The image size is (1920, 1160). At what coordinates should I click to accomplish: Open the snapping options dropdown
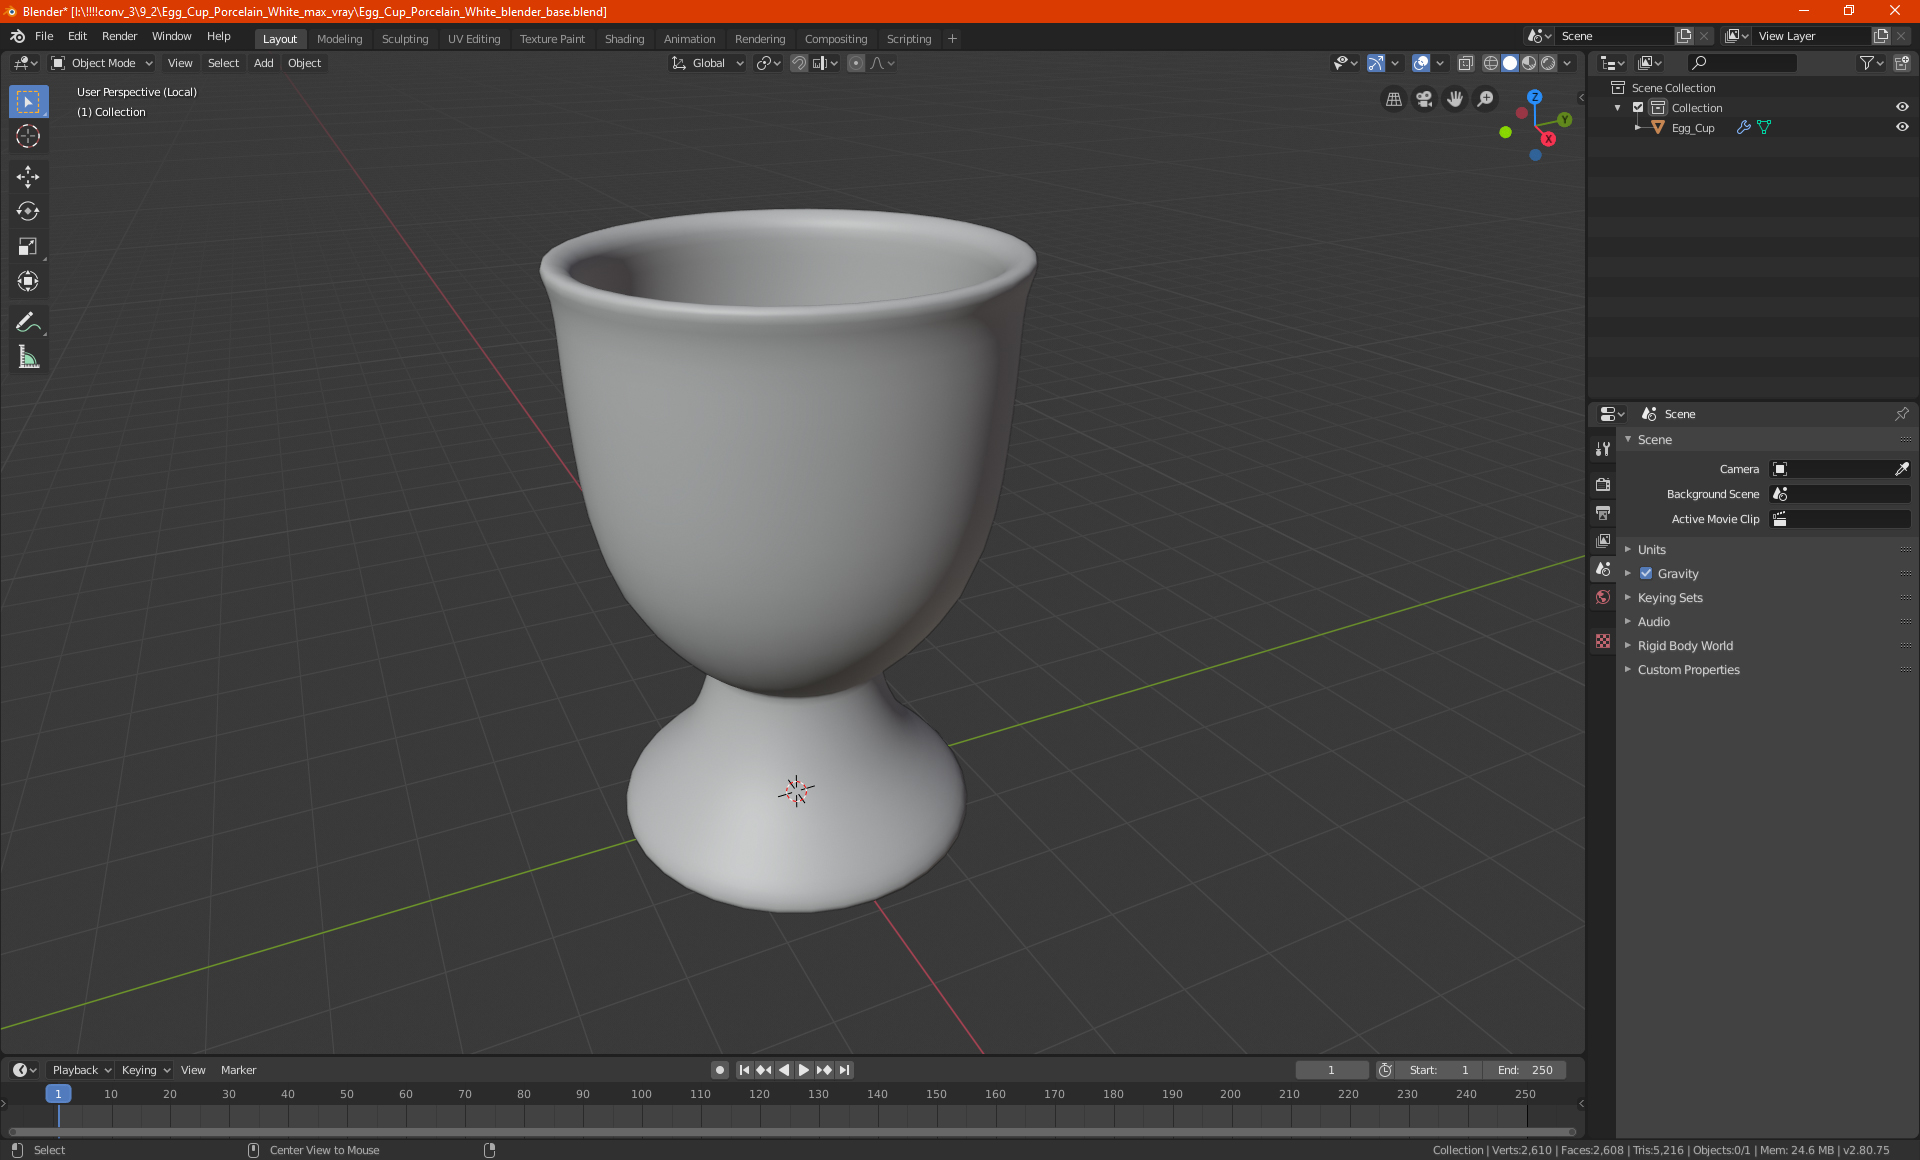coord(826,63)
